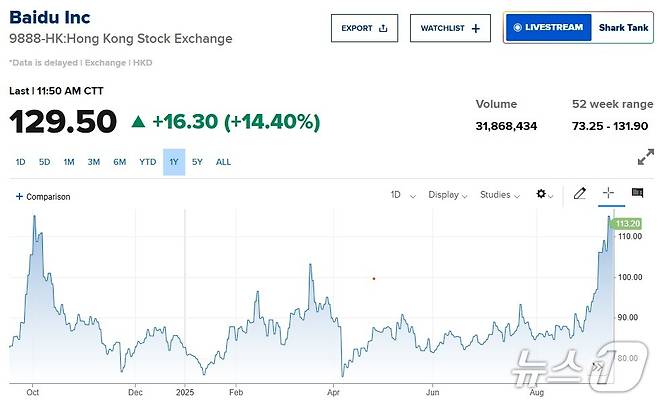
Task: Click the pencil draw tool icon
Action: click(x=579, y=194)
